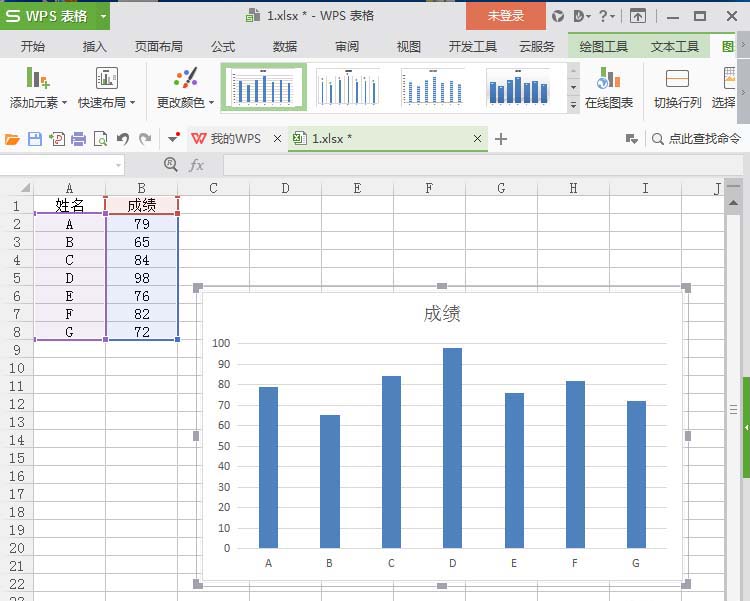
Task: Open the 视图 ribbon tab
Action: (408, 46)
